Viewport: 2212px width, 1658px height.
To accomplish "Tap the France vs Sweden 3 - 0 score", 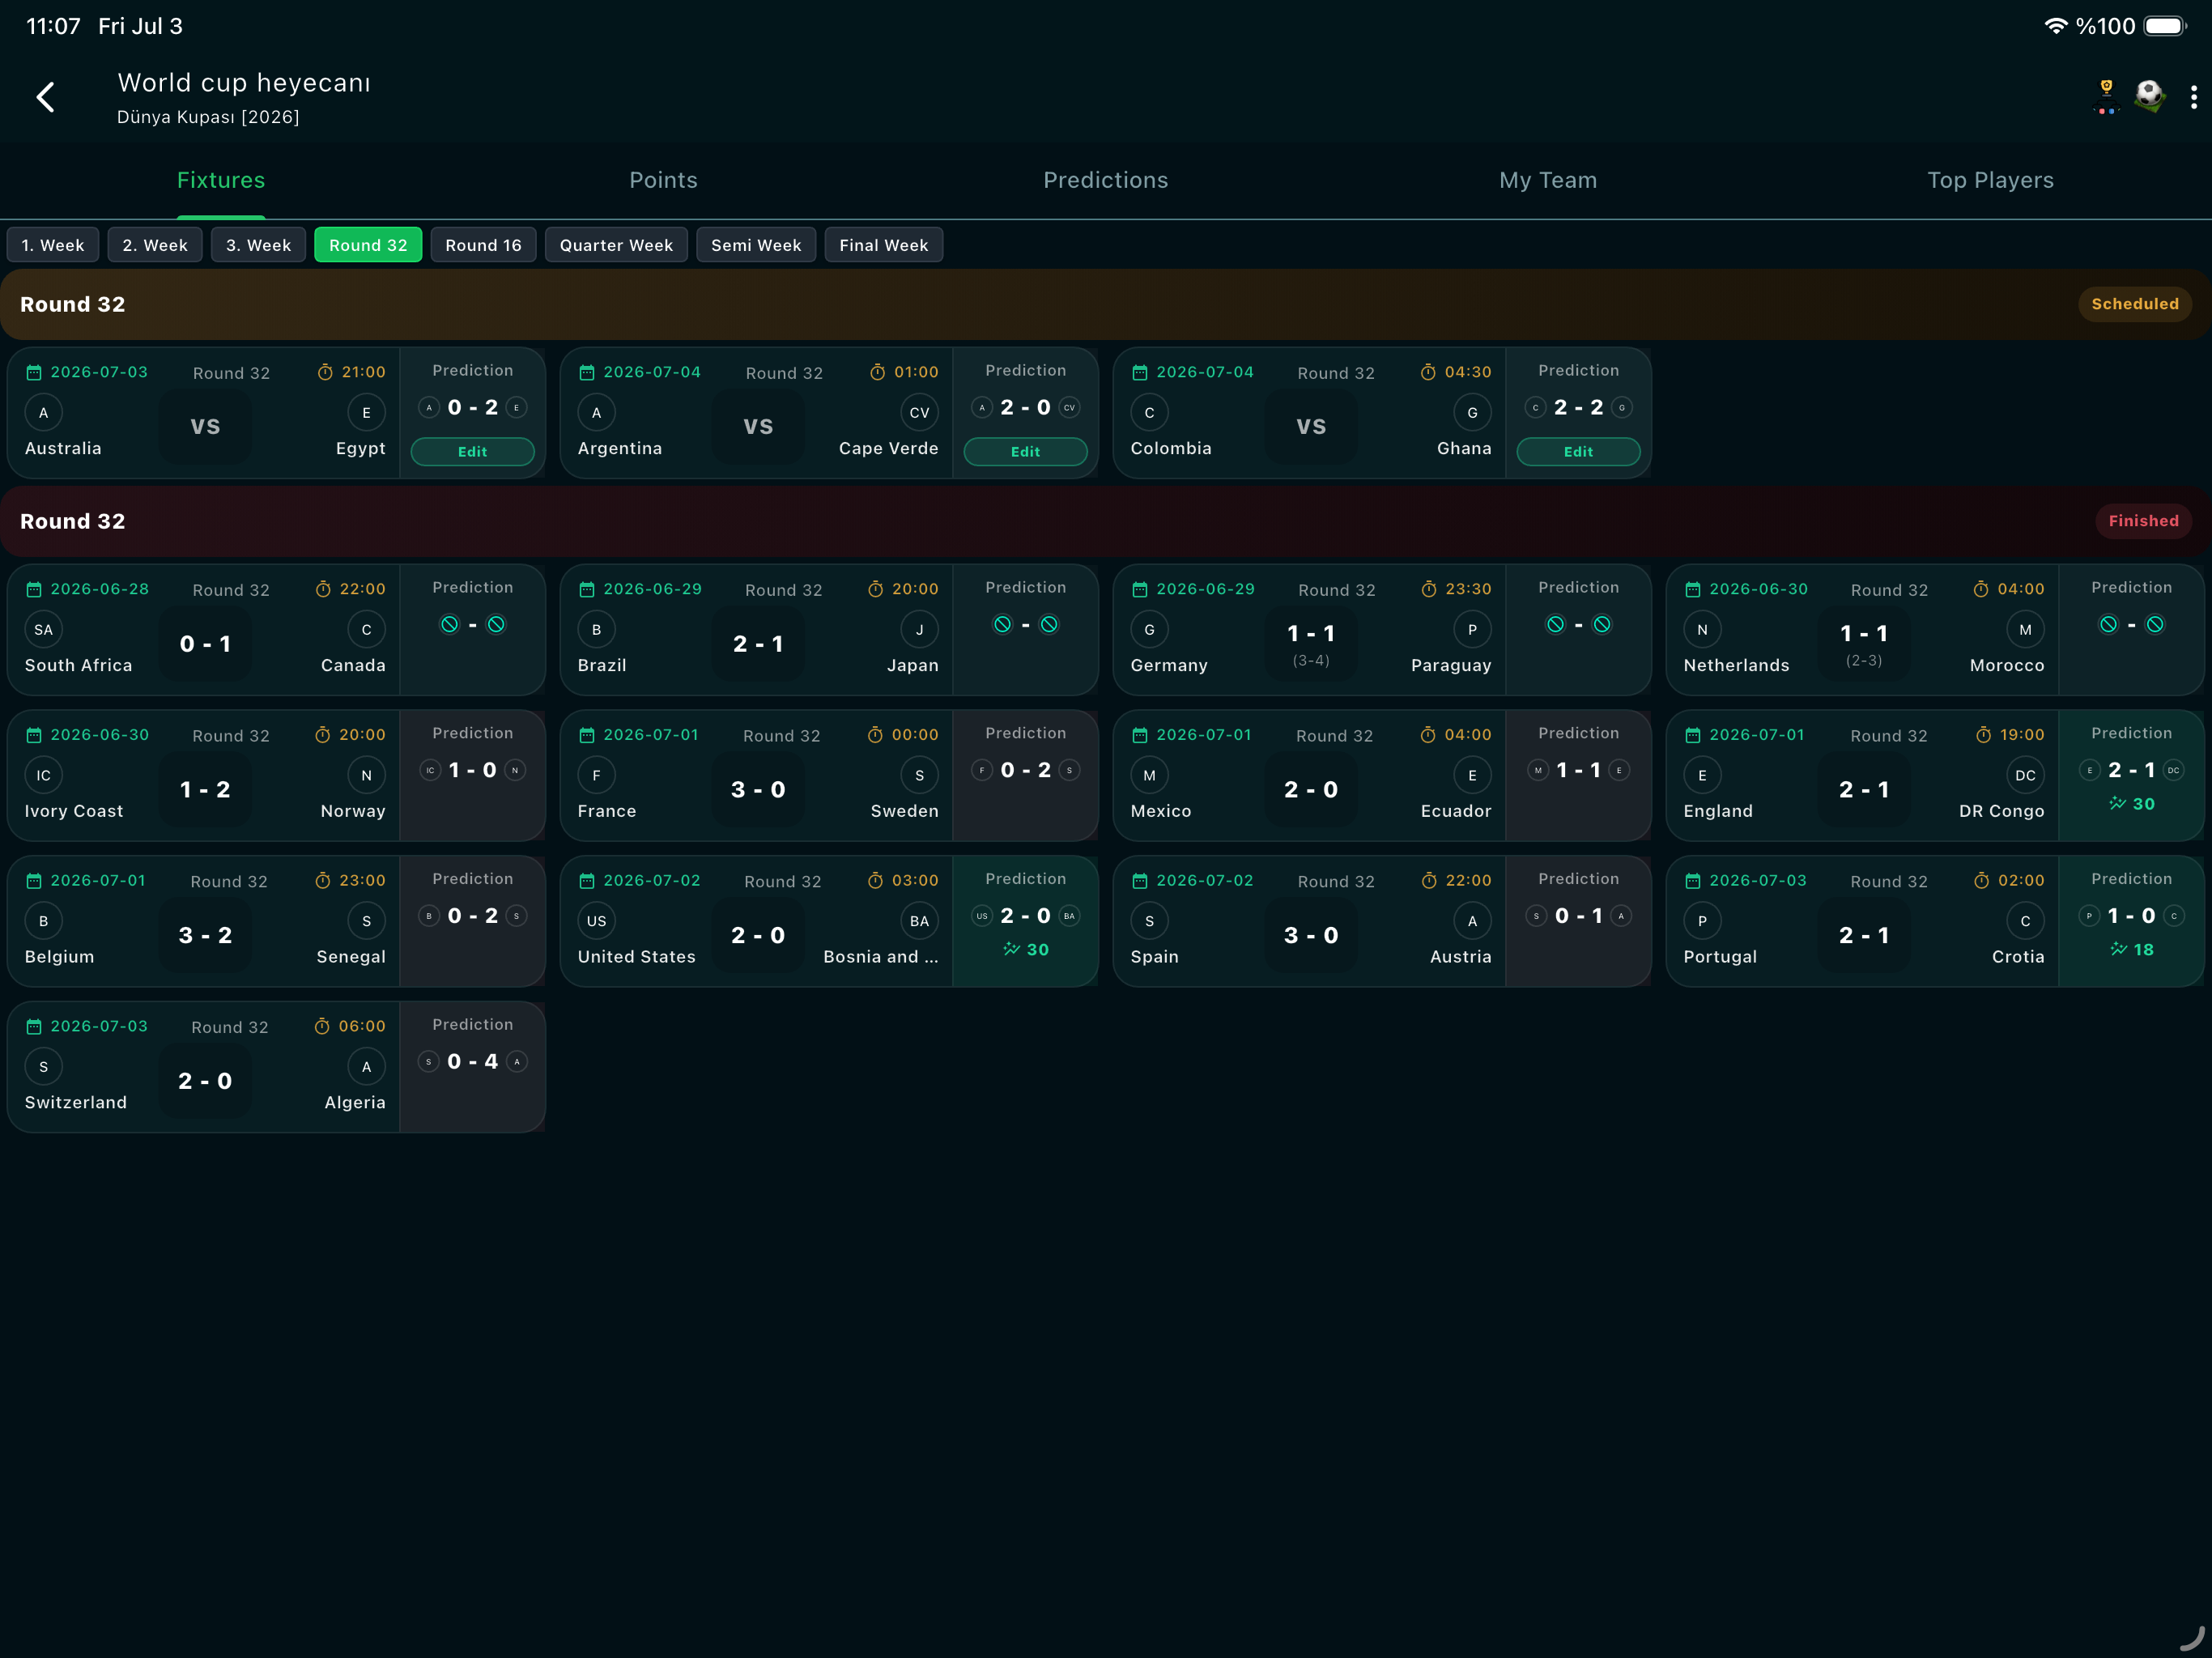I will [758, 790].
